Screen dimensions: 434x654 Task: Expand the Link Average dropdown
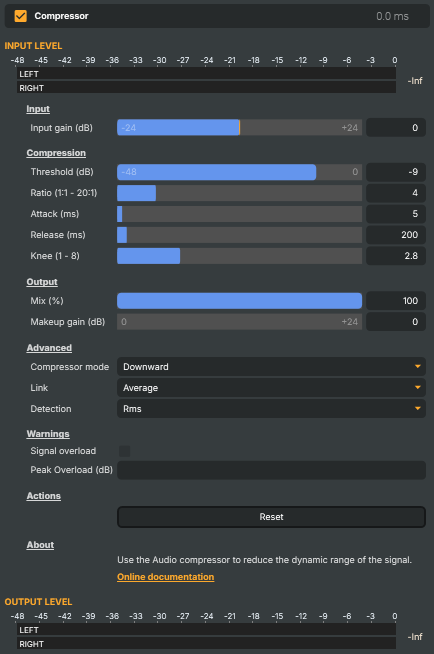point(271,388)
